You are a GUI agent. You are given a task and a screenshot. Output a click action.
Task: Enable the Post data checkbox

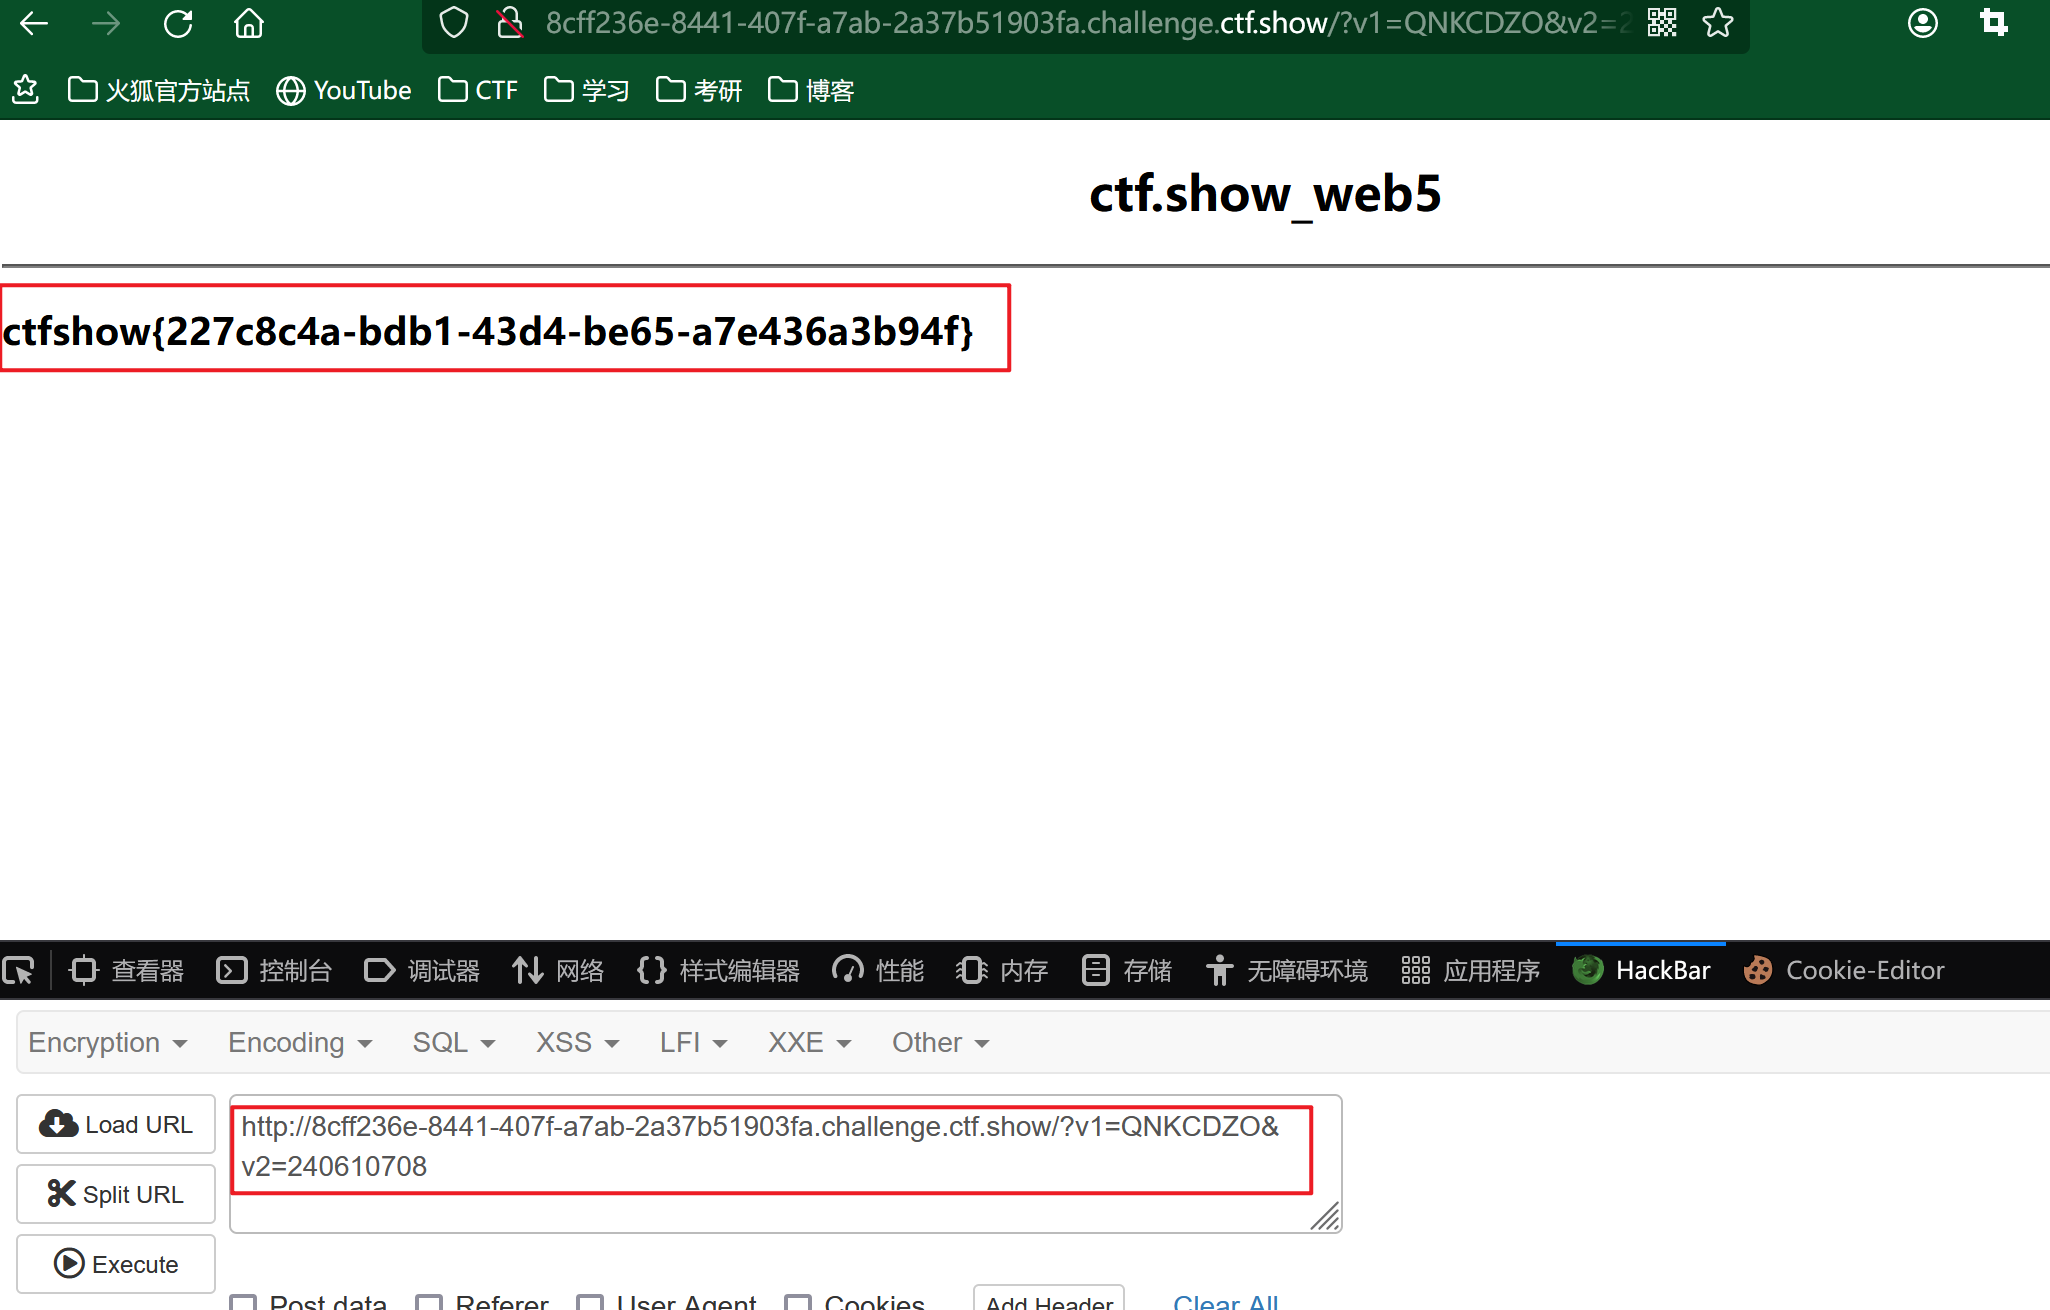point(243,1302)
